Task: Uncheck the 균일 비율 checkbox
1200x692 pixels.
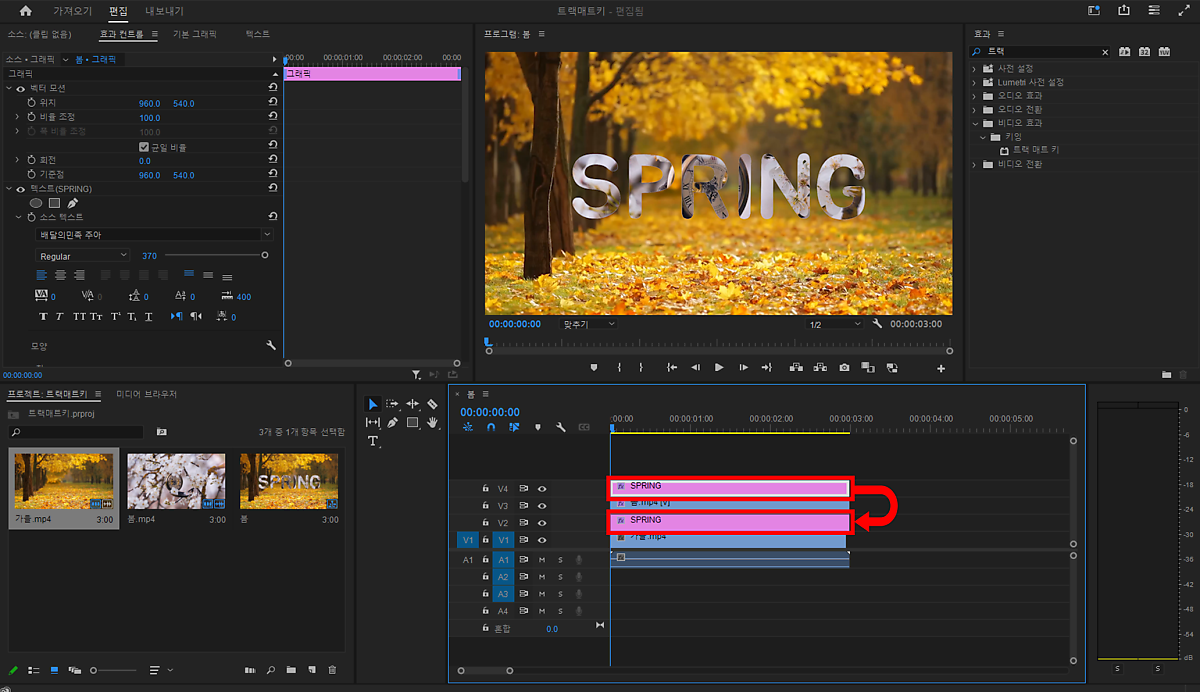Action: (x=144, y=147)
